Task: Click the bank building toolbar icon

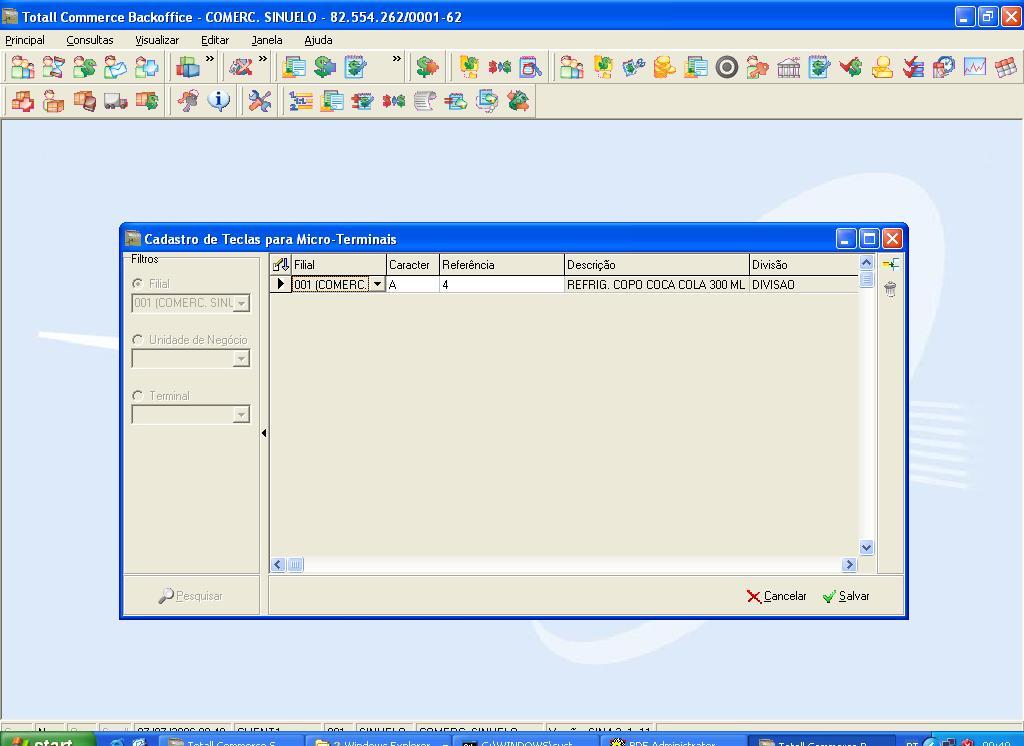Action: pyautogui.click(x=789, y=67)
